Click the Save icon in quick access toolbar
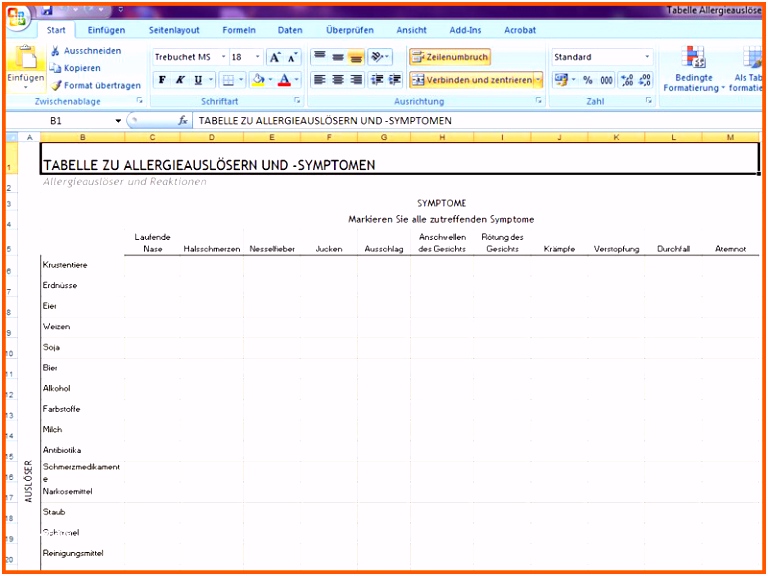Image resolution: width=768 pixels, height=576 pixels. coord(47,10)
